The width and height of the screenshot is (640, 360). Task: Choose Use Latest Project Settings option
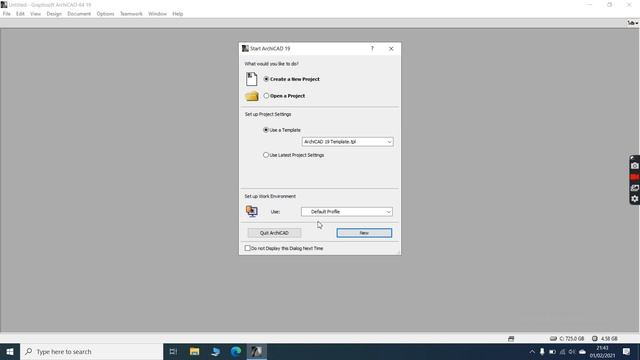click(266, 155)
